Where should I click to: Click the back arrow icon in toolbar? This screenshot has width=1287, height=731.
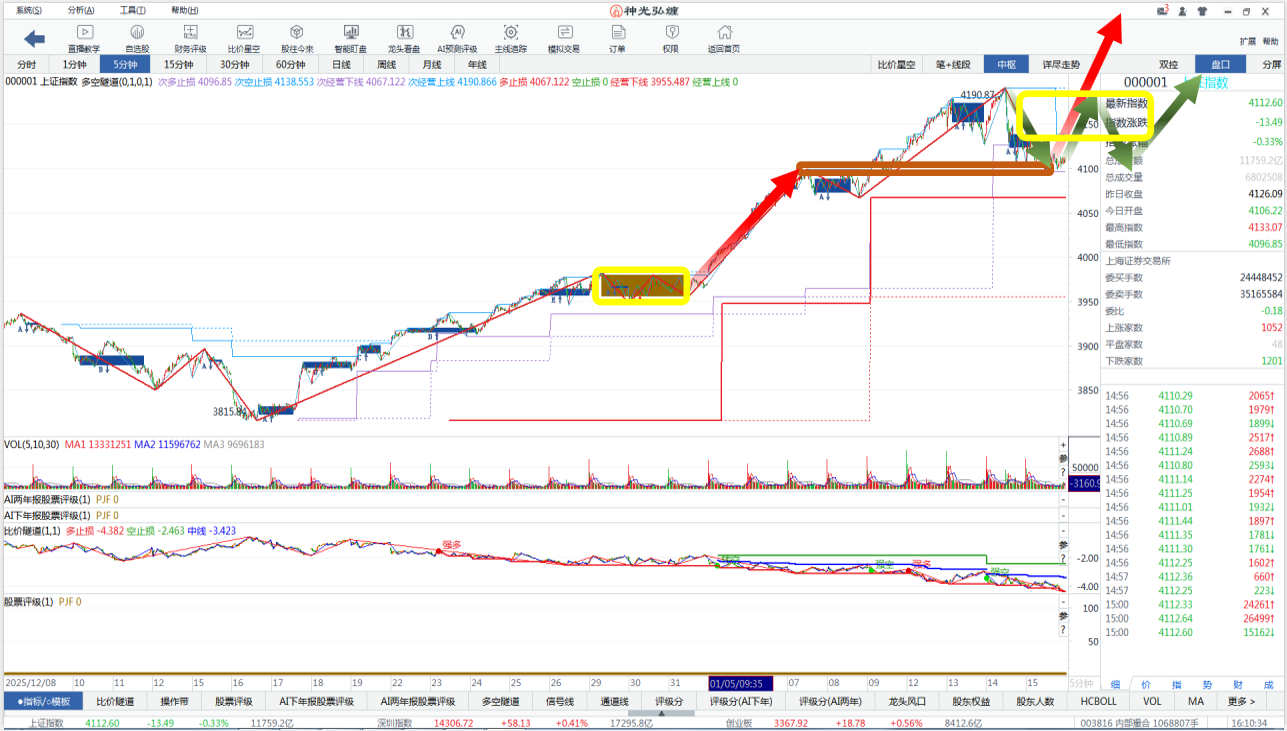pyautogui.click(x=35, y=38)
